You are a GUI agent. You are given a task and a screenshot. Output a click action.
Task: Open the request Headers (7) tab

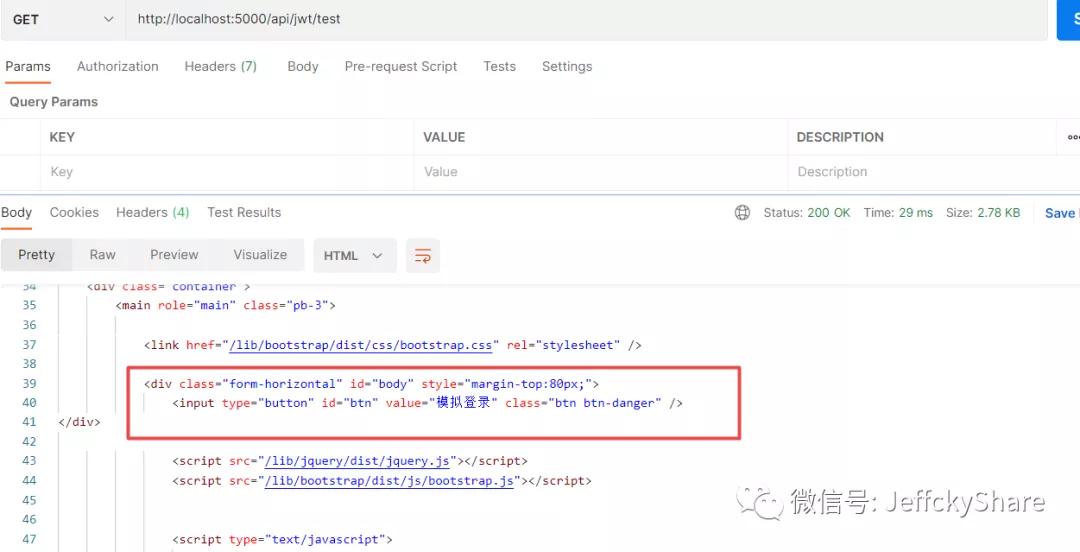[220, 66]
